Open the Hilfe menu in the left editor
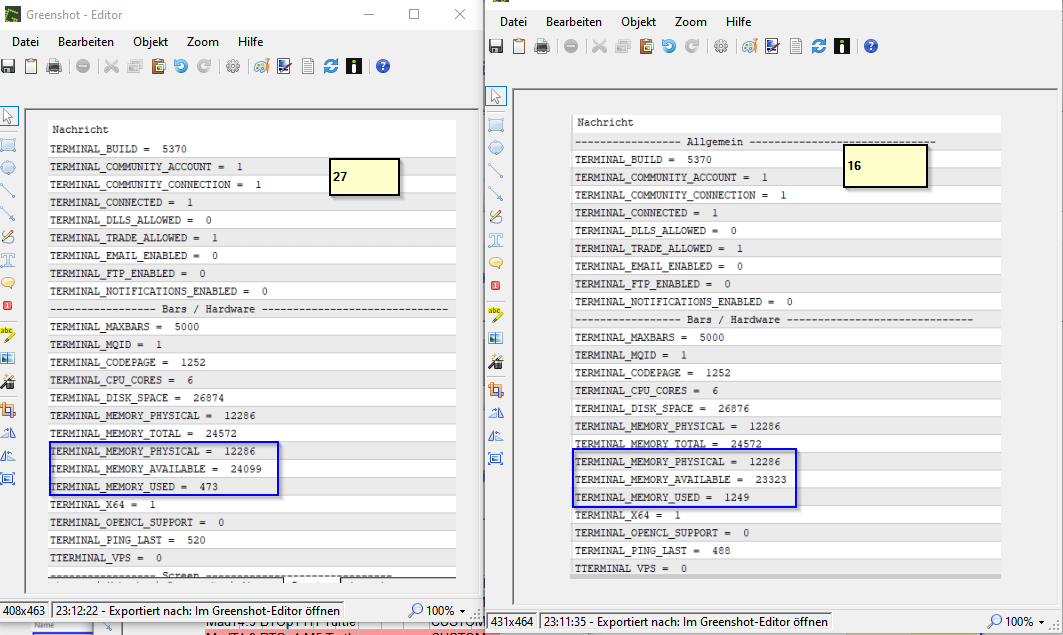The image size is (1063, 635). click(250, 42)
